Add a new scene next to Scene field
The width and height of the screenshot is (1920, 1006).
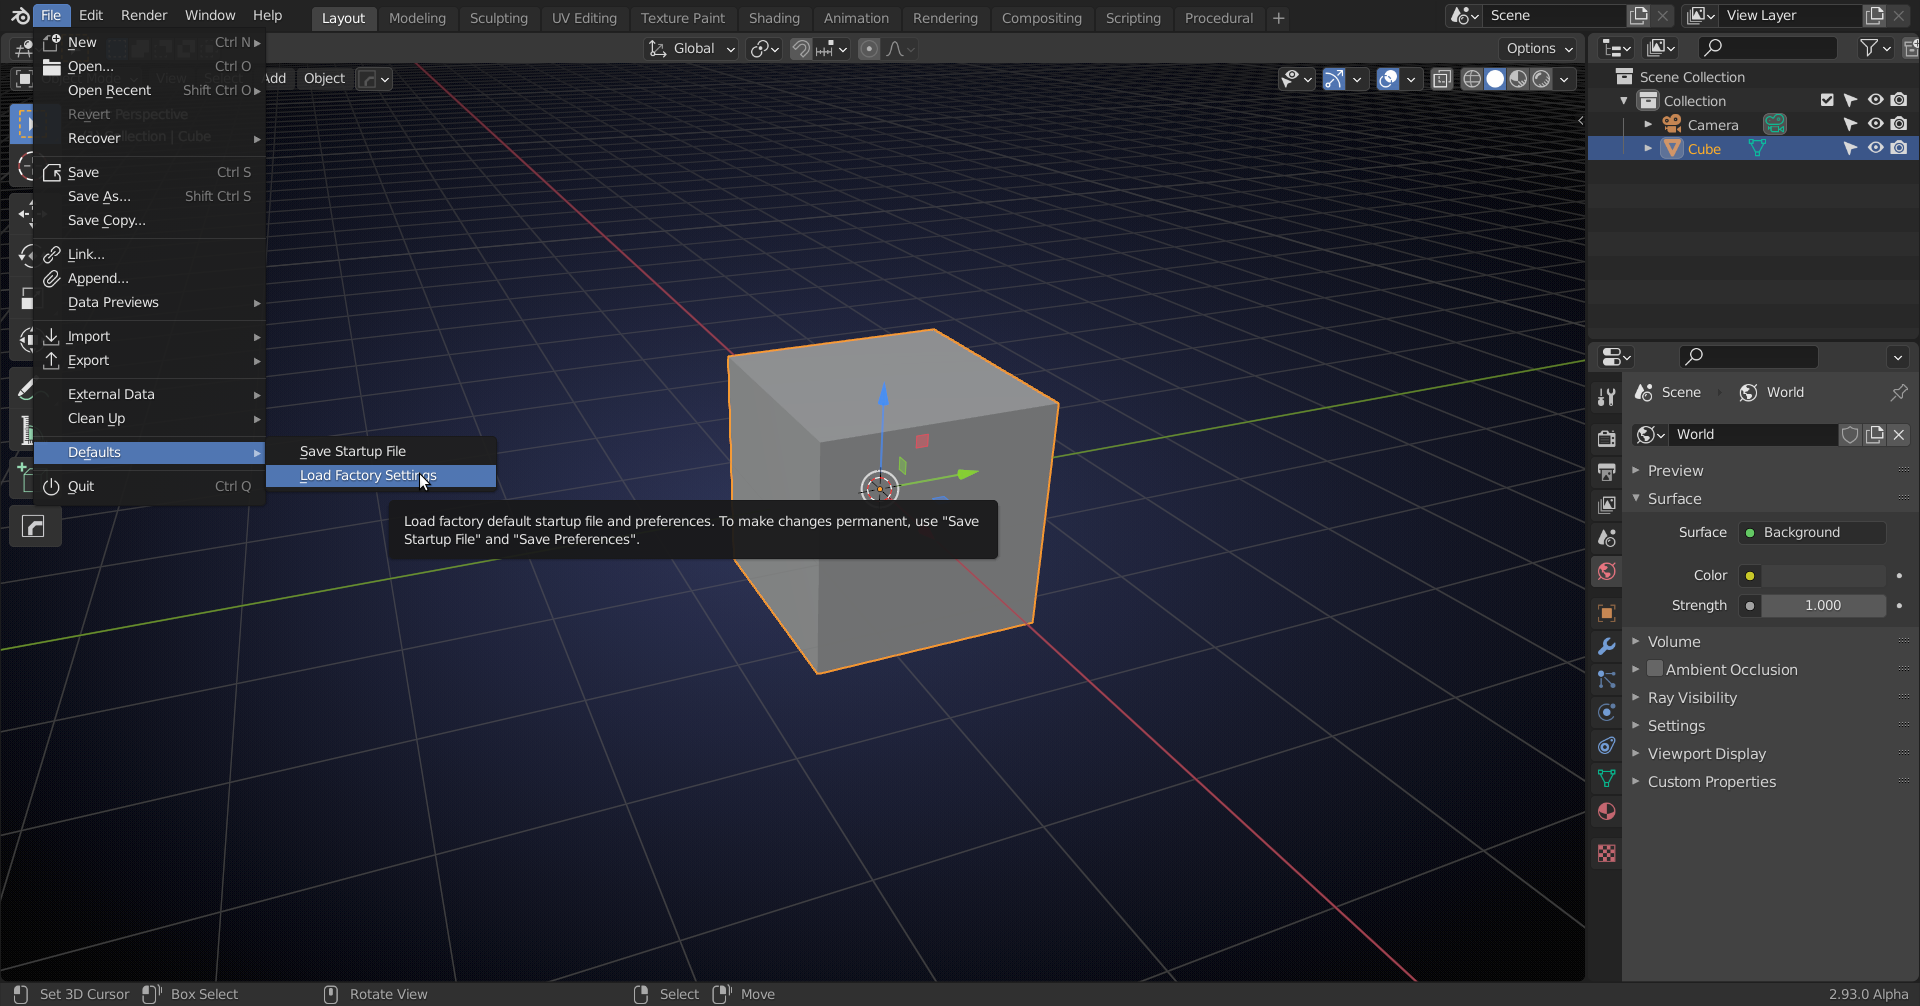[1638, 16]
